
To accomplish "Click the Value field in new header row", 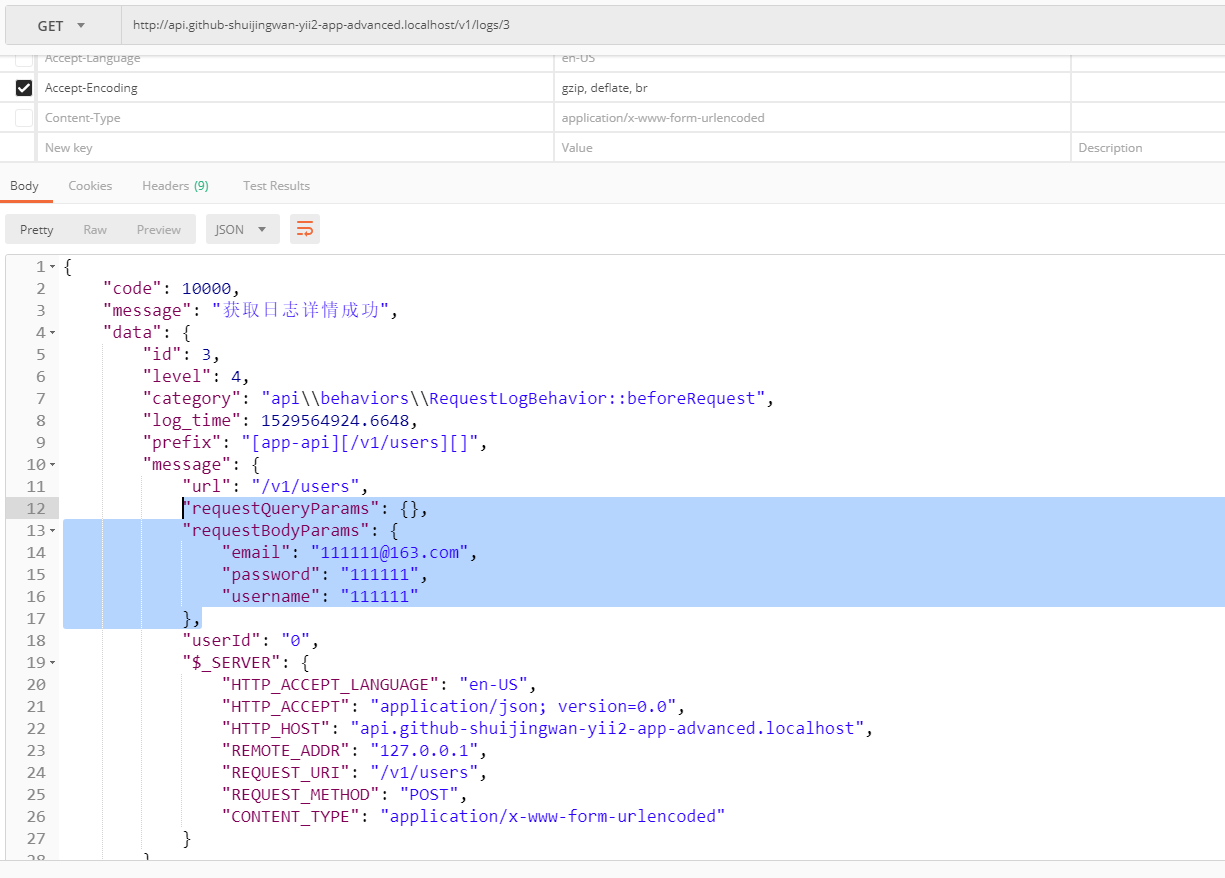I will (x=810, y=148).
